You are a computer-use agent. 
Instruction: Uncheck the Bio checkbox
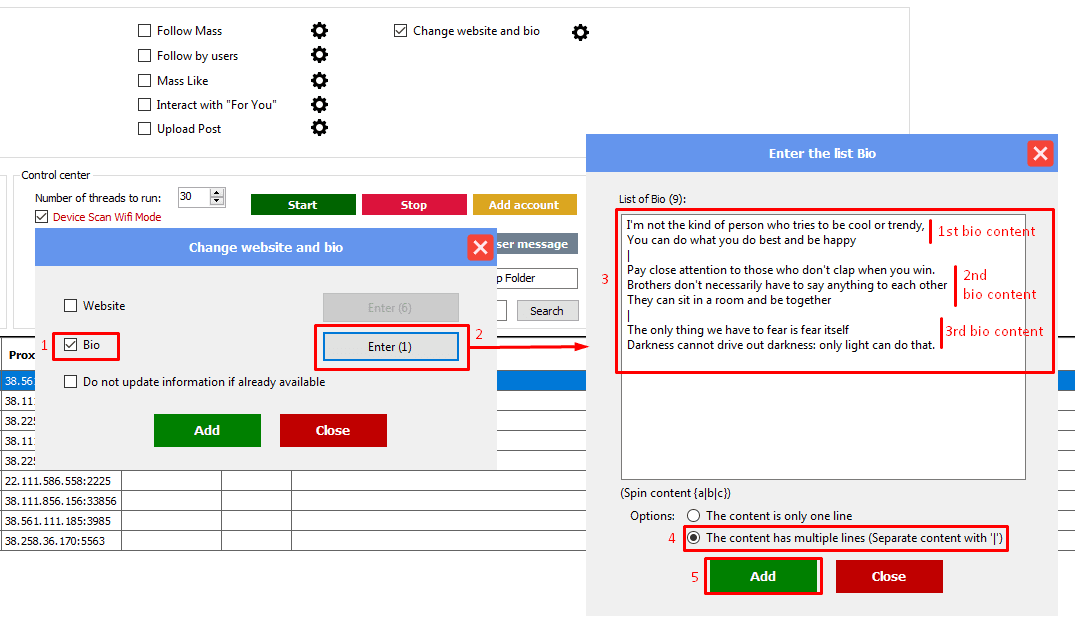(x=71, y=345)
